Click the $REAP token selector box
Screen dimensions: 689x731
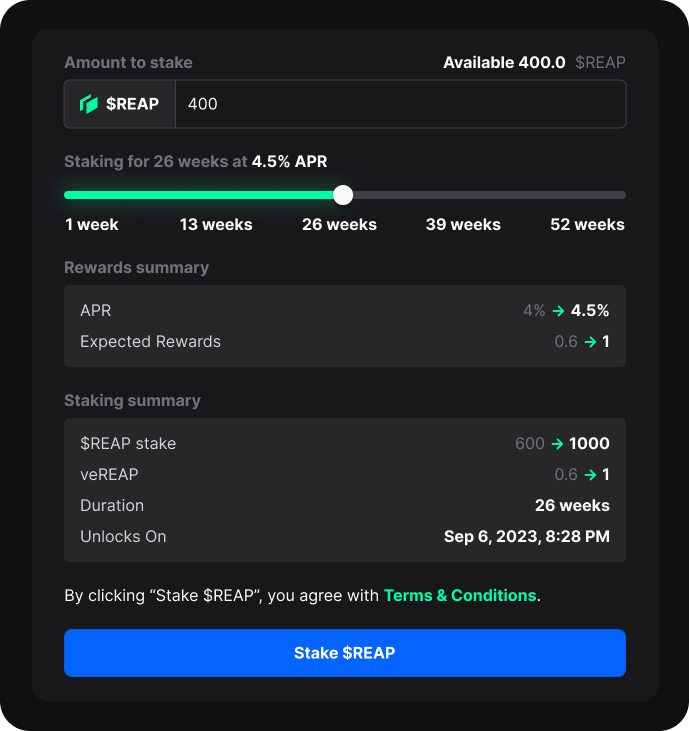[x=120, y=104]
